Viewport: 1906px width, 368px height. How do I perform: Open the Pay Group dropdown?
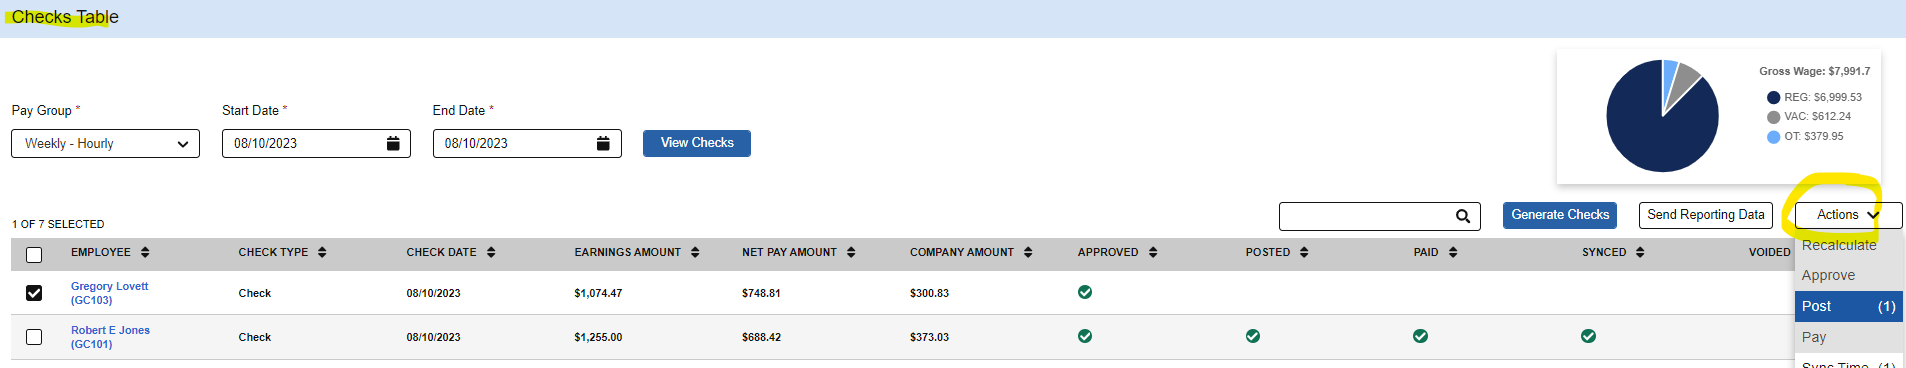(x=105, y=144)
